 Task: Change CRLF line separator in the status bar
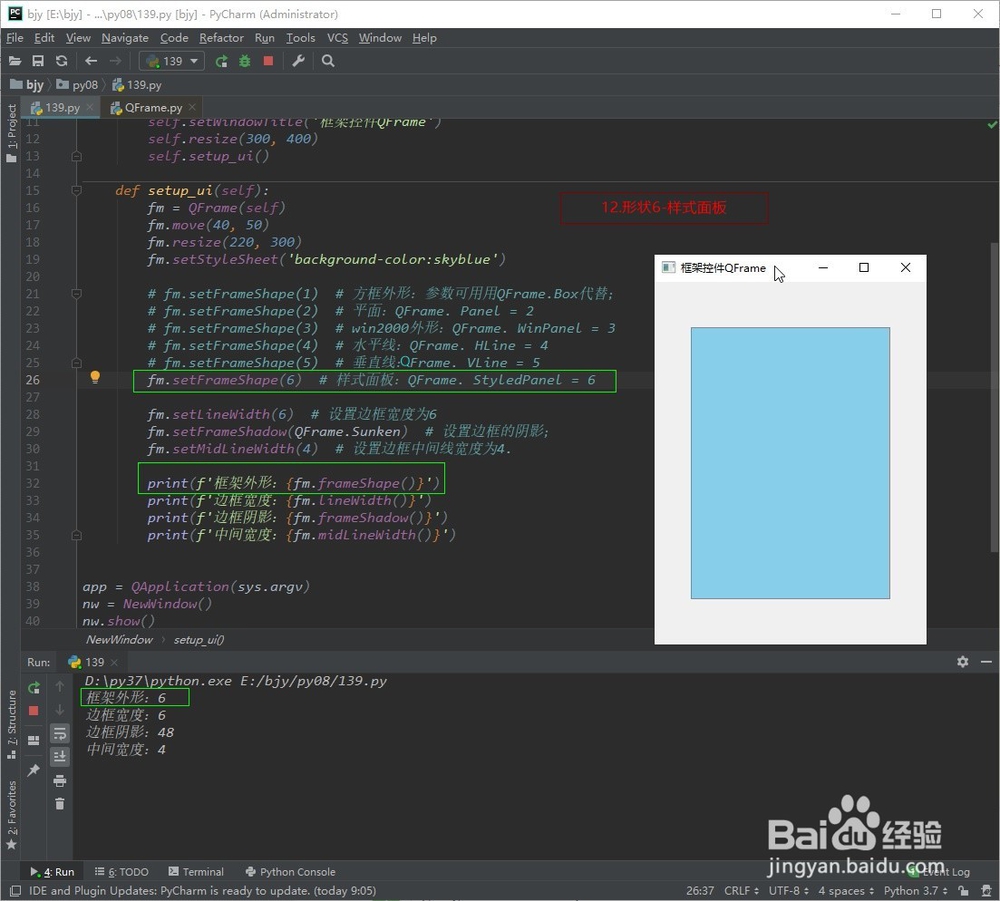(741, 891)
